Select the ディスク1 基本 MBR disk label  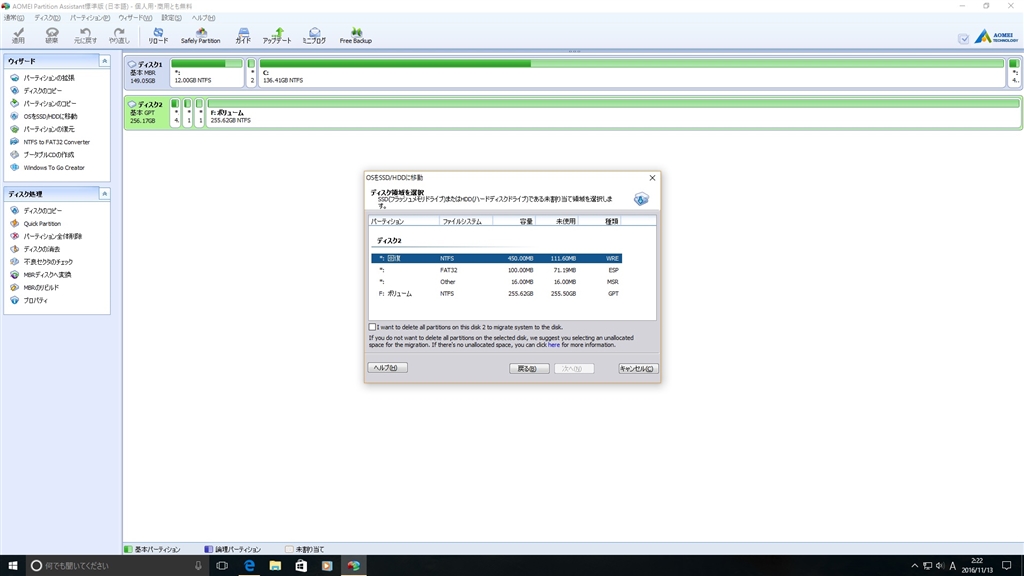pos(146,72)
